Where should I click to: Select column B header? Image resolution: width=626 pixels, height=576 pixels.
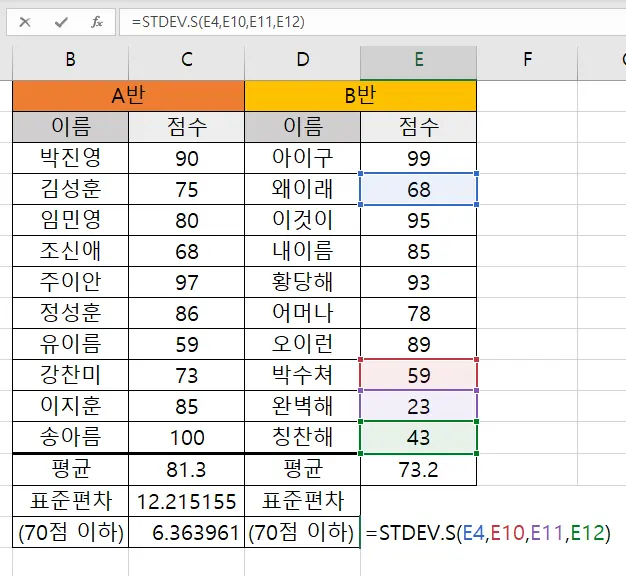[x=71, y=60]
